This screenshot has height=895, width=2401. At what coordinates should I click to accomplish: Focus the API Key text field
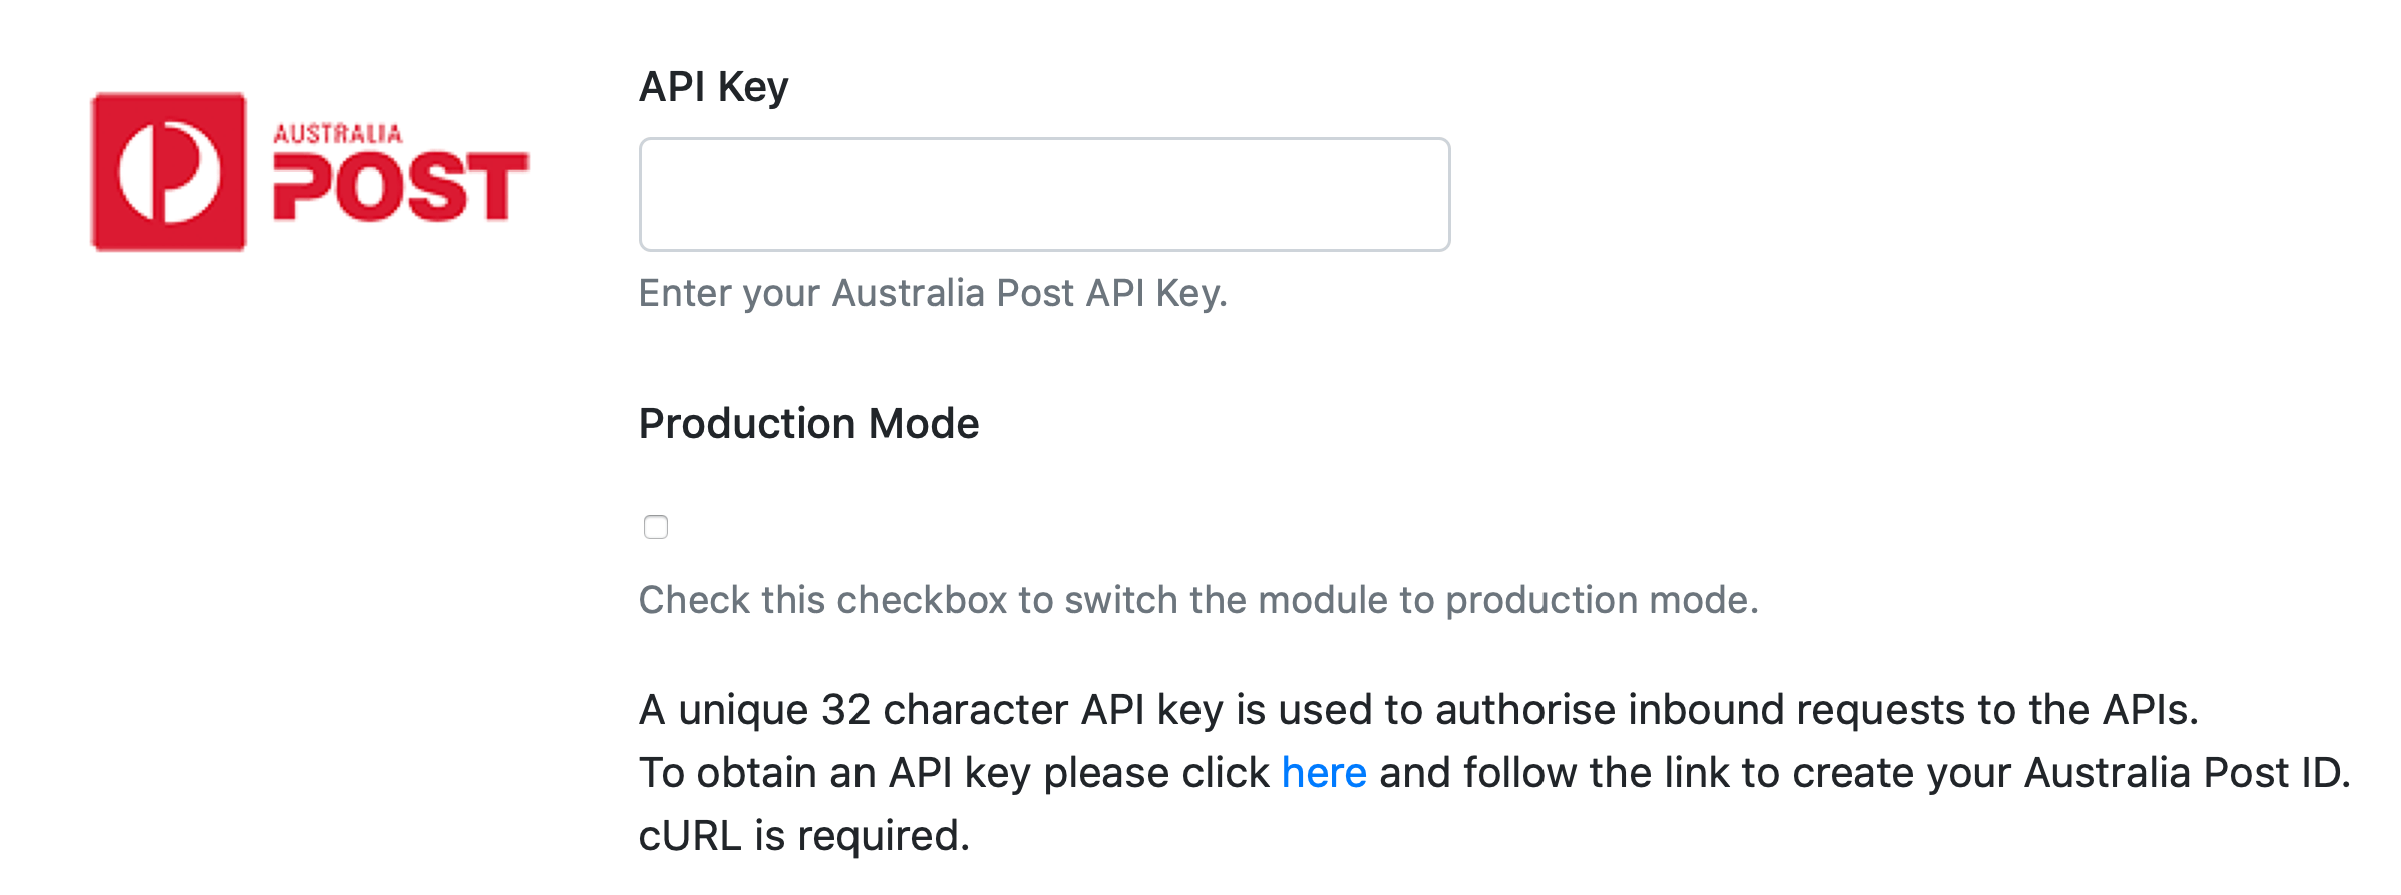click(x=1044, y=194)
